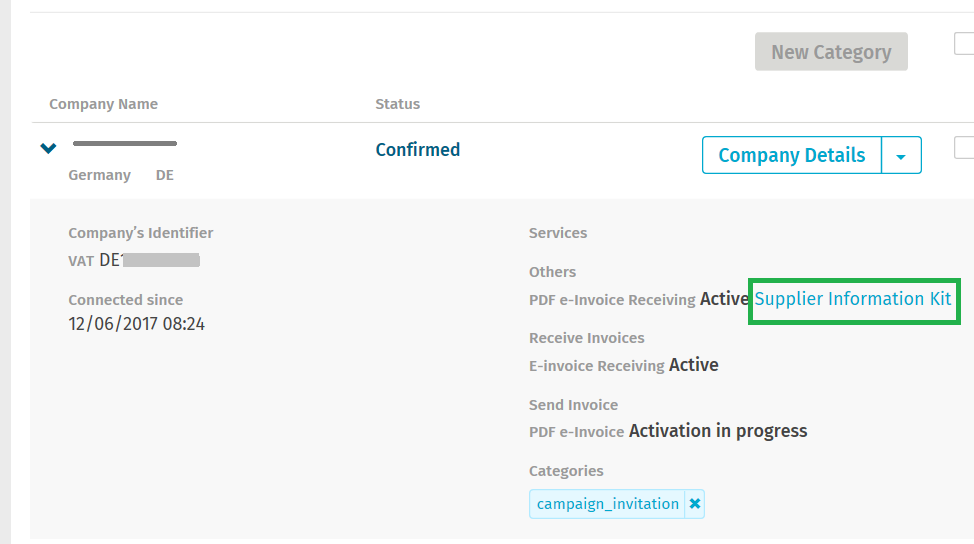Tick the checkbox in the company row
Viewport: 974px width, 544px height.
tap(964, 148)
